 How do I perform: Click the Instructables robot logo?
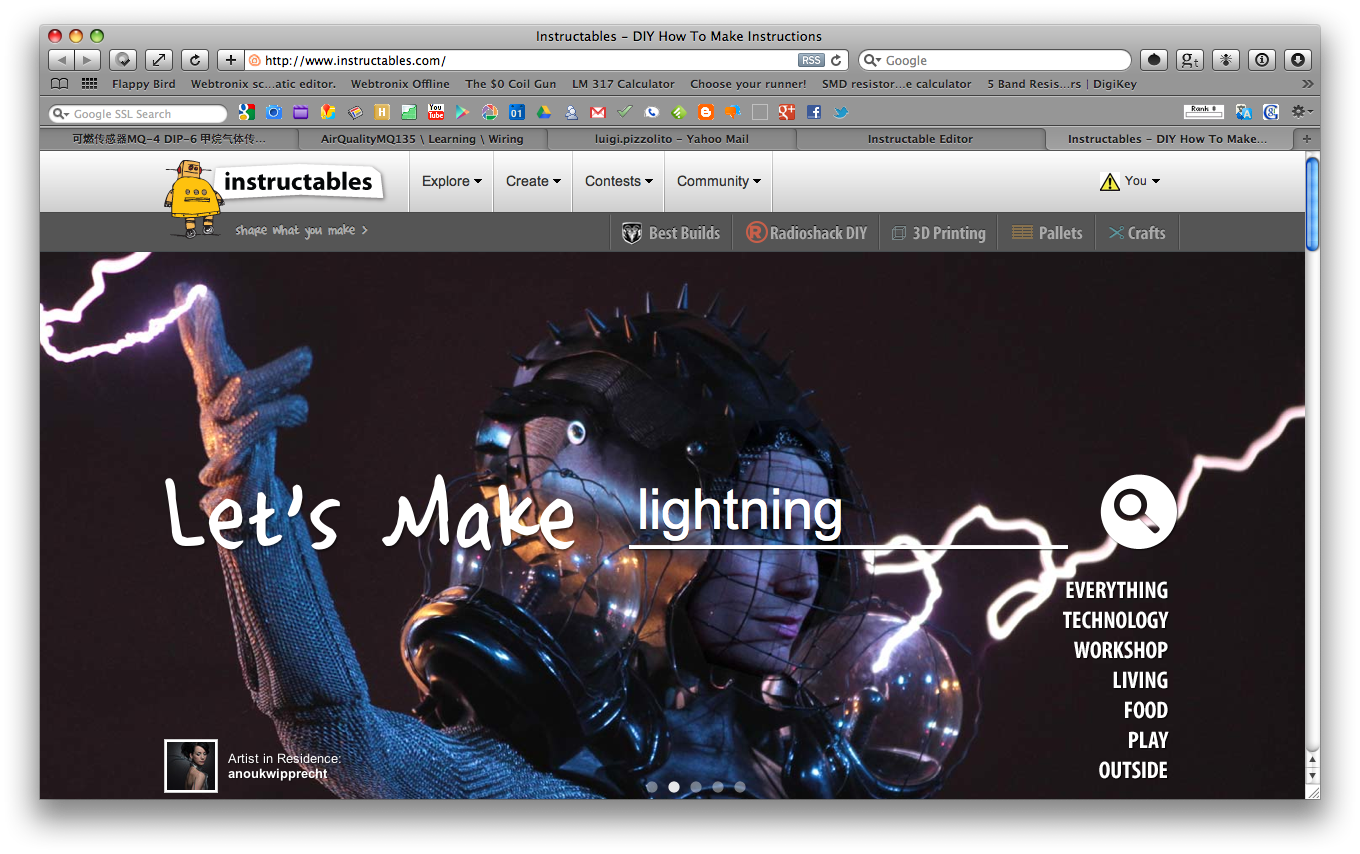(x=196, y=198)
